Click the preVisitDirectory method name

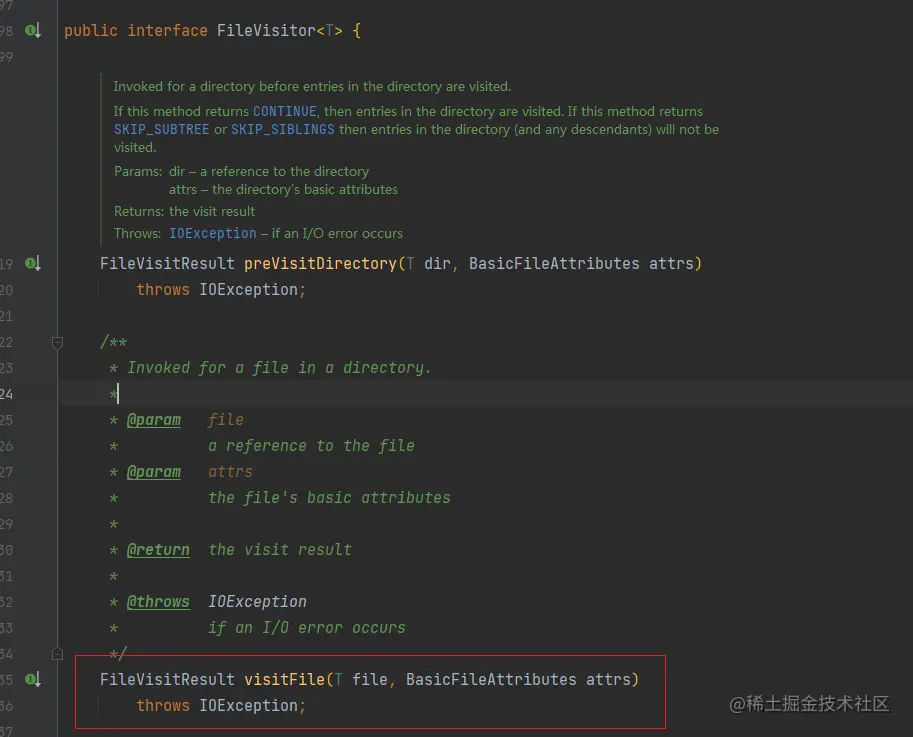click(320, 264)
